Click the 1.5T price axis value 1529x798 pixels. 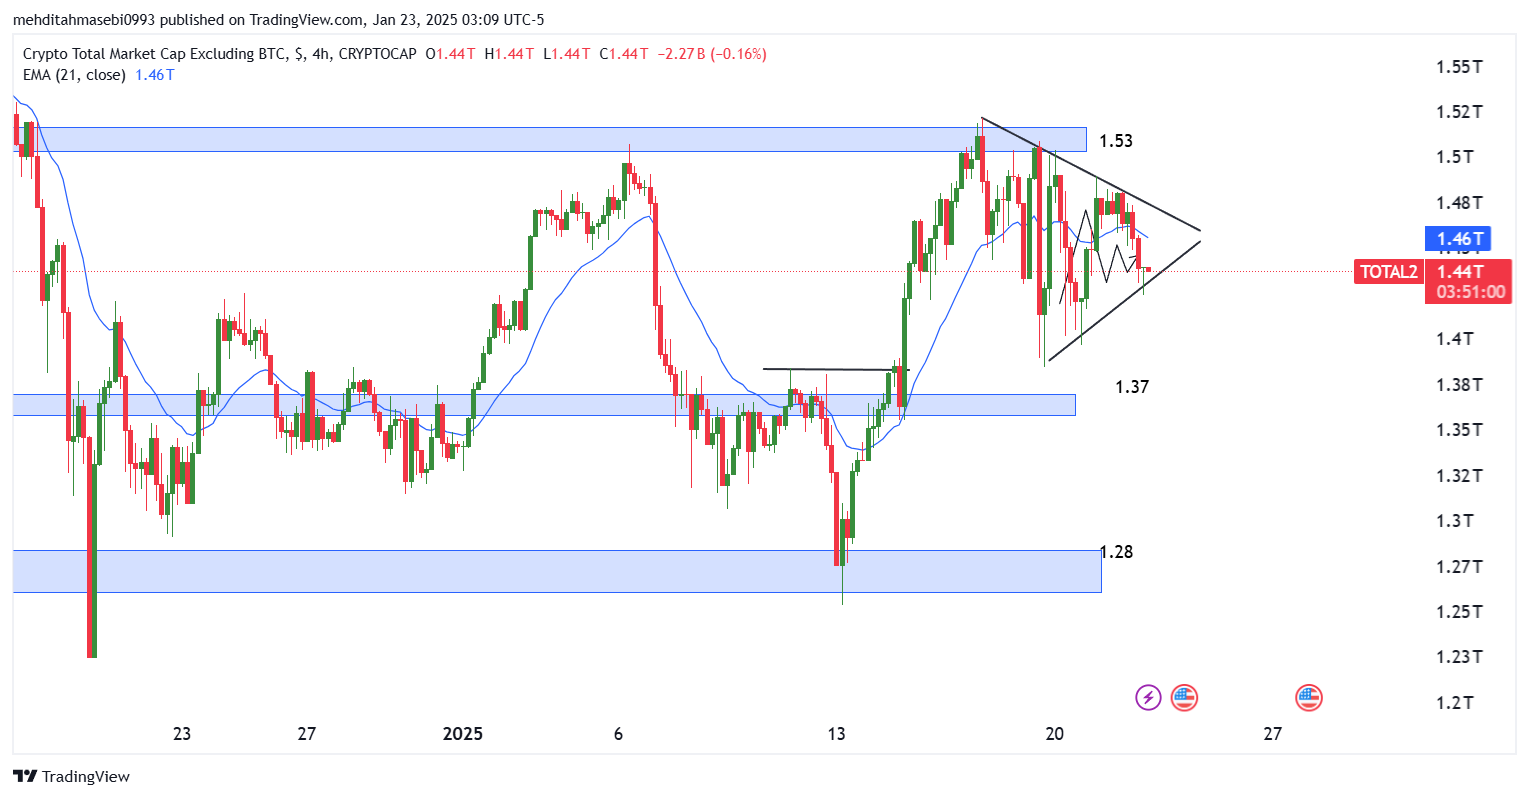pos(1455,157)
